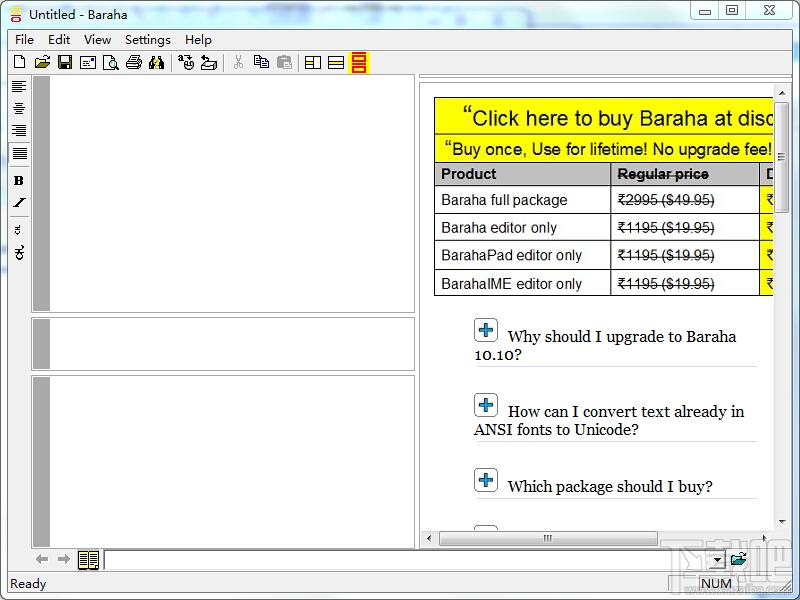Open the Settings menu
This screenshot has height=600, width=800.
[148, 40]
